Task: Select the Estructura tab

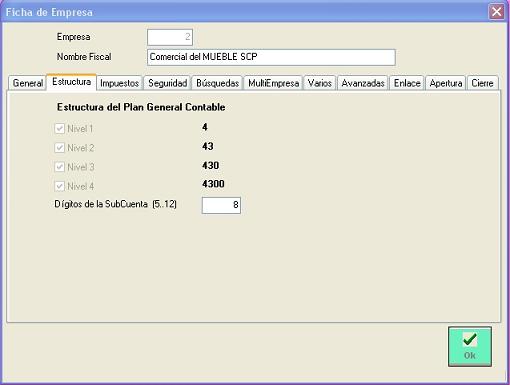Action: pos(71,82)
